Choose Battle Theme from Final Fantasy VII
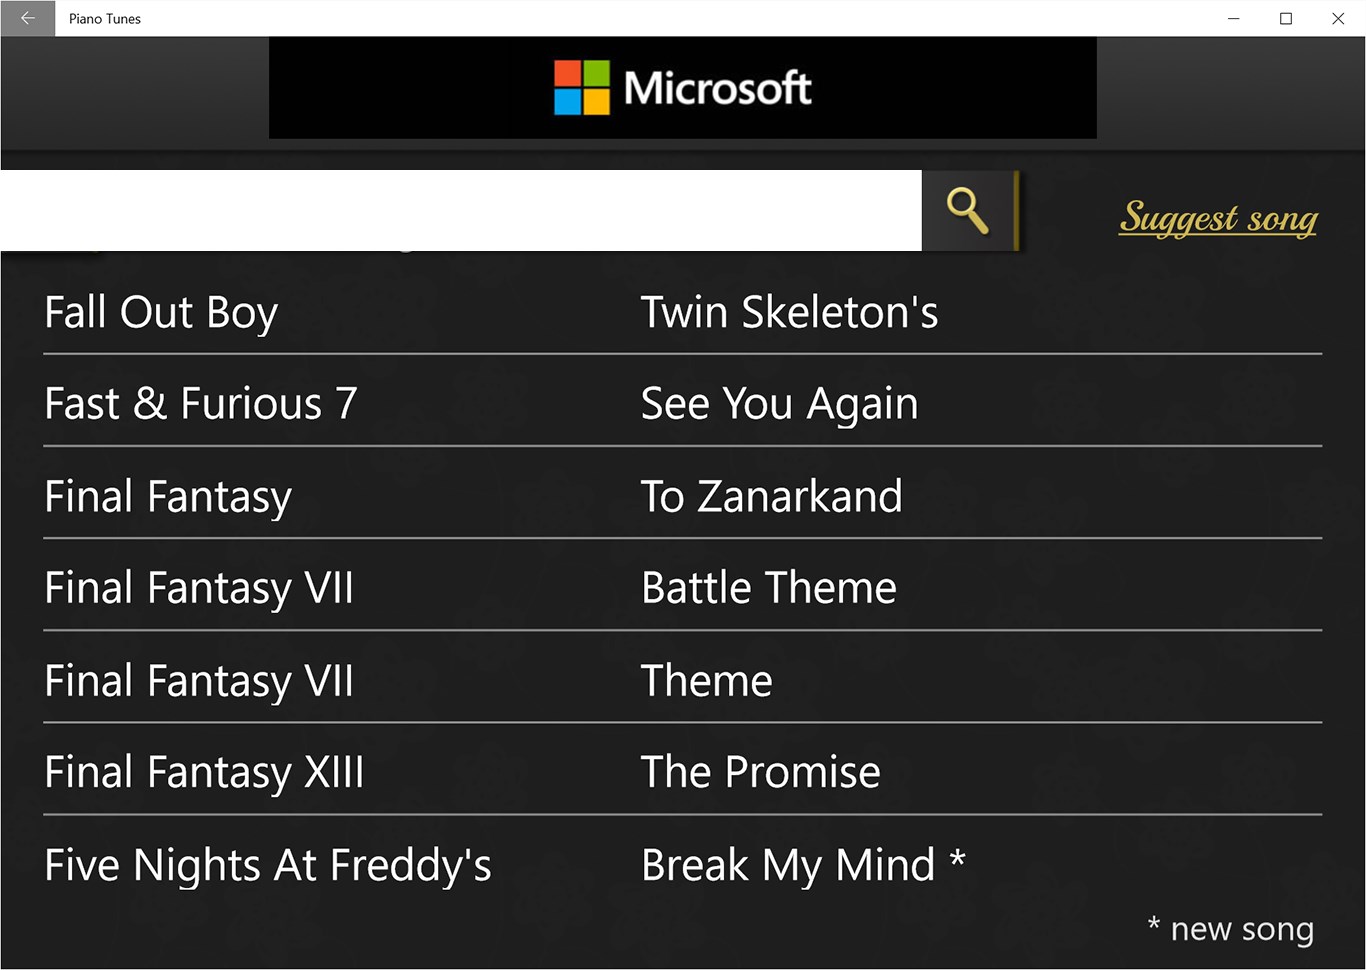Image resolution: width=1366 pixels, height=970 pixels. coord(768,588)
